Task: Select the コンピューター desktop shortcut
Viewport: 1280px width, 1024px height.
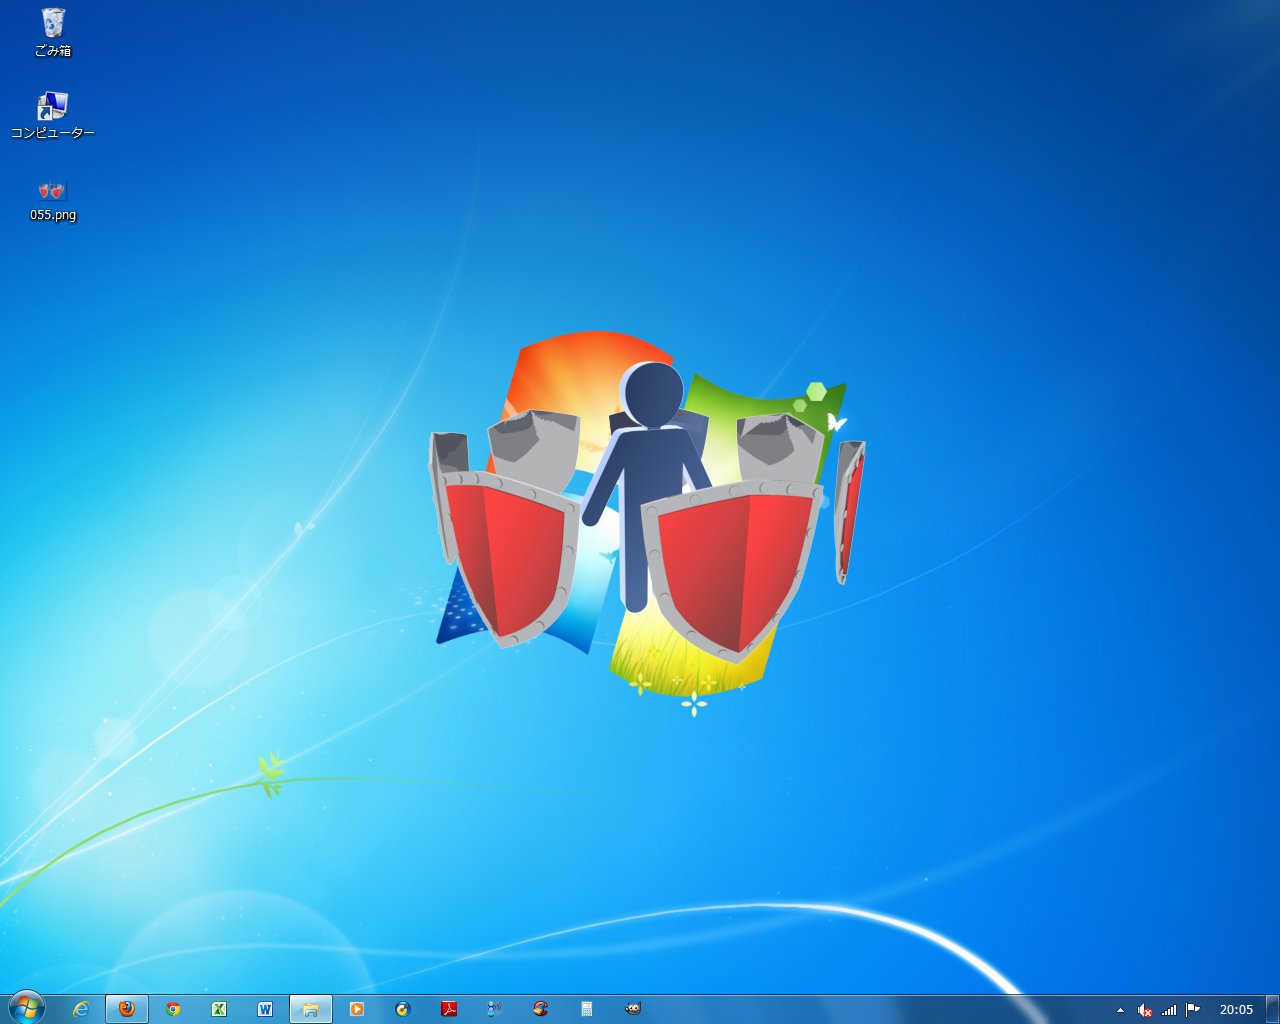Action: tap(53, 115)
